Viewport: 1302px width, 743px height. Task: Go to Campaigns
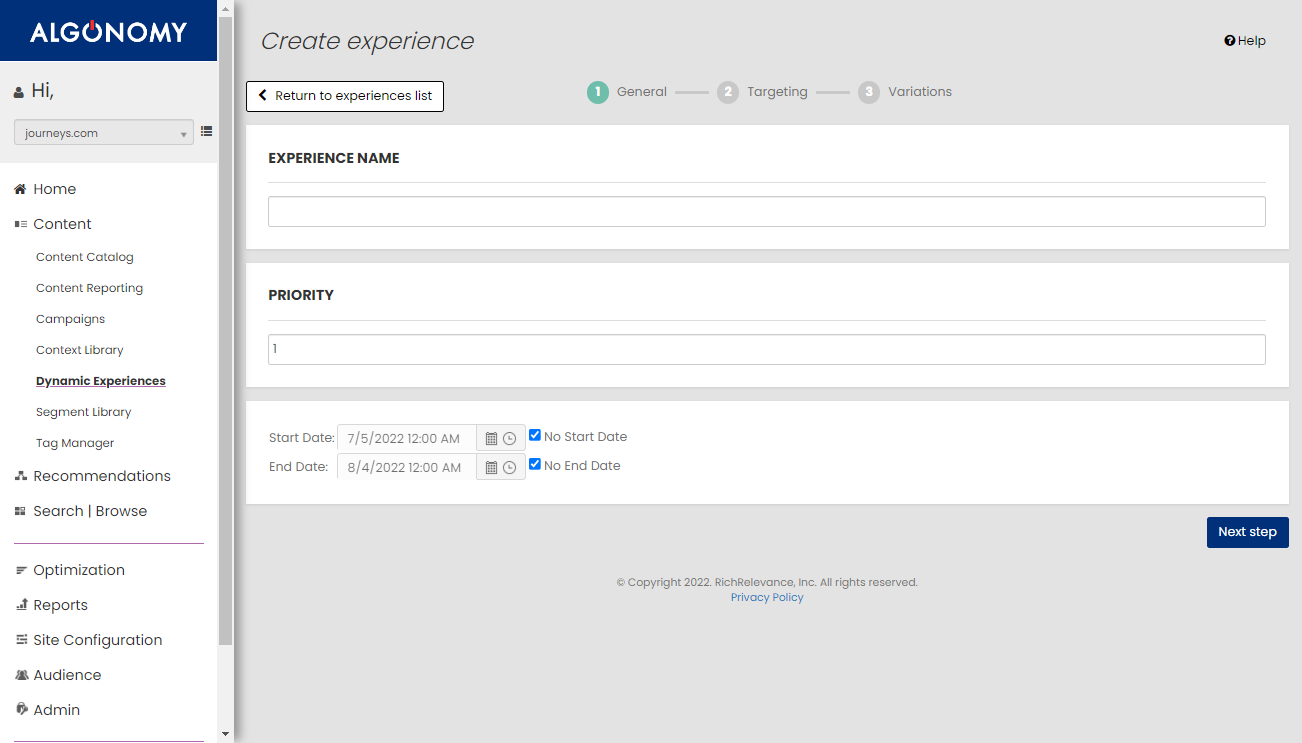[x=71, y=319]
